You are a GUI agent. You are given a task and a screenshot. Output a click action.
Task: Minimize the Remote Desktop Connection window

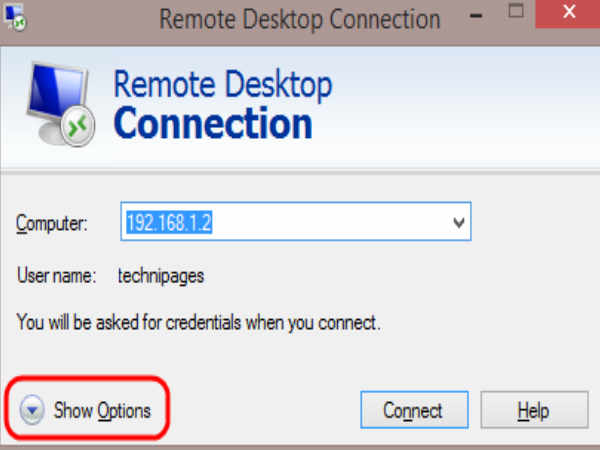[476, 15]
